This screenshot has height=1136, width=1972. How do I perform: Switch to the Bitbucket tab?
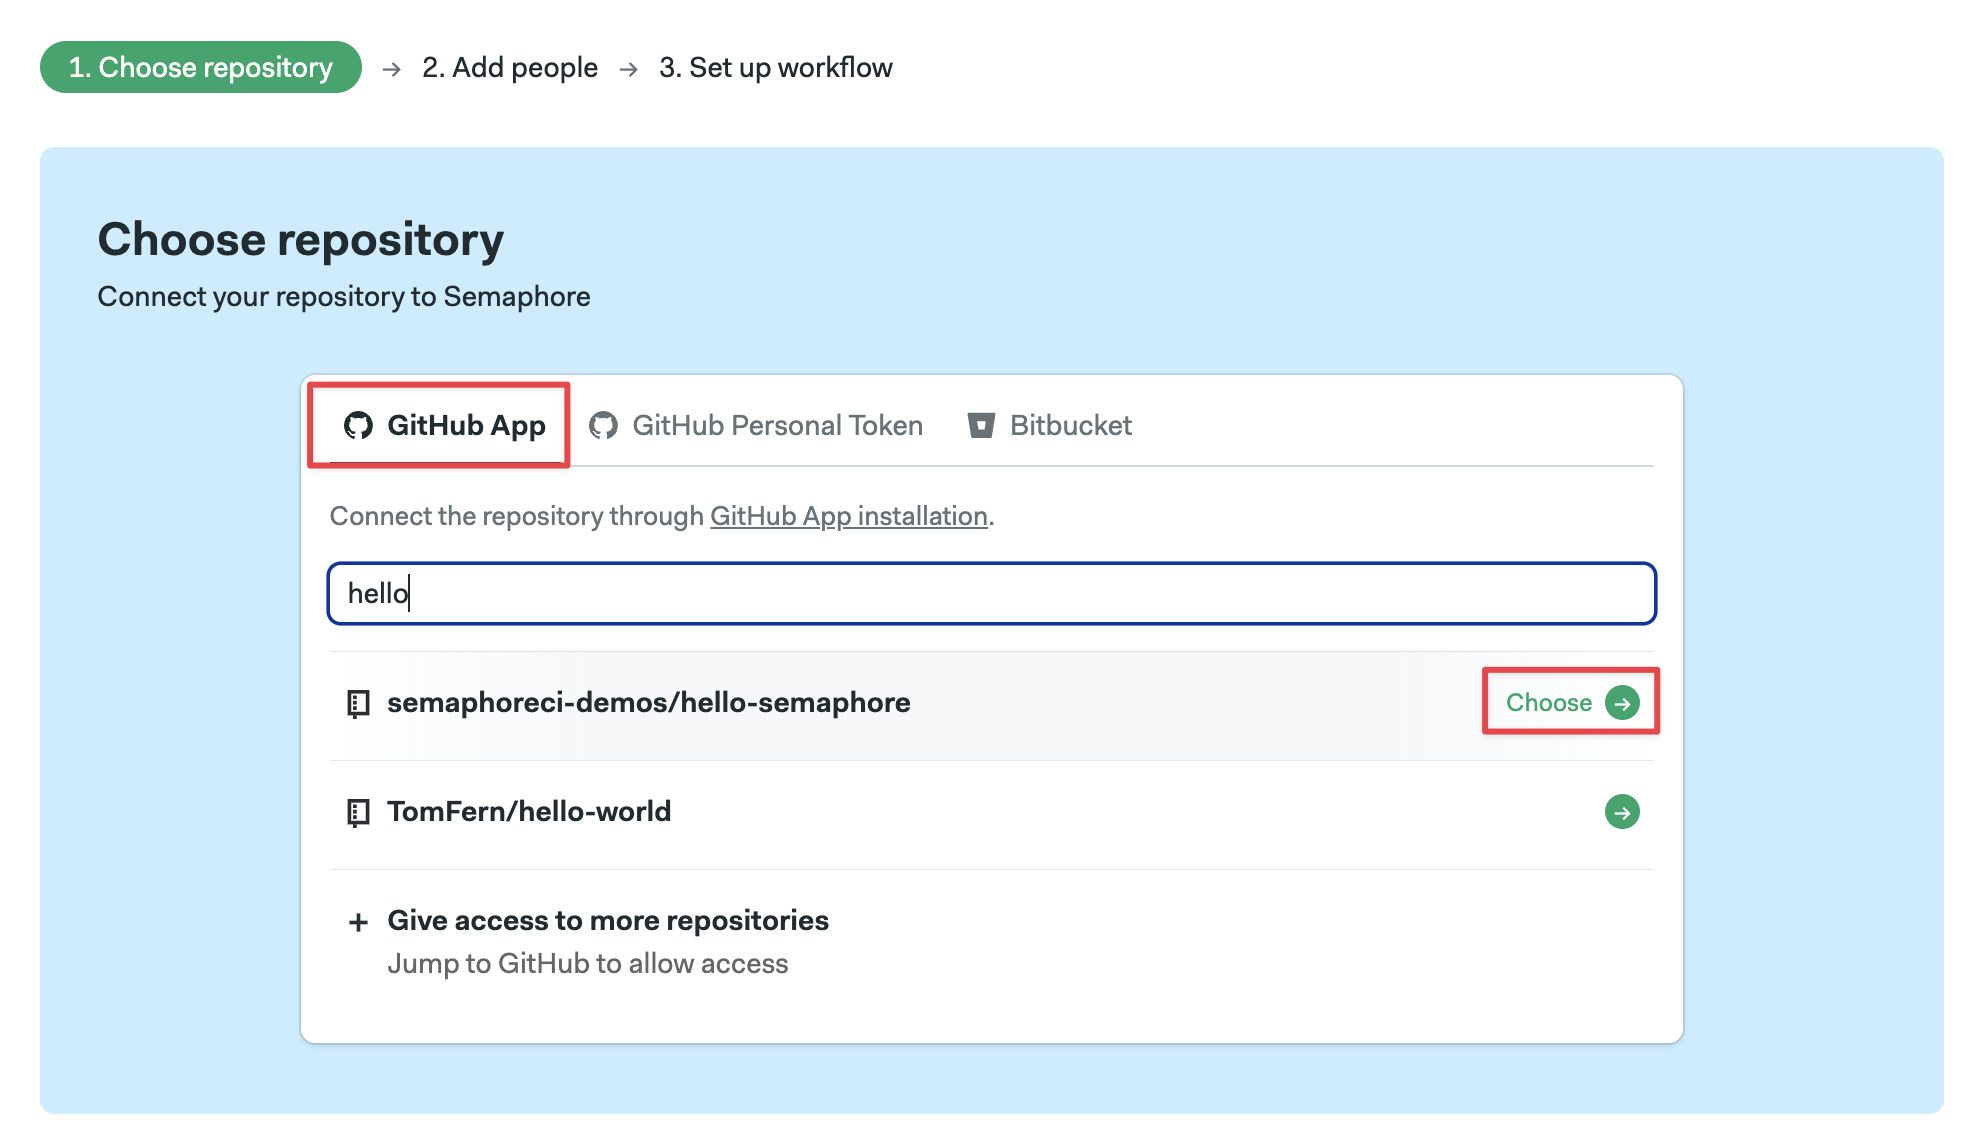tap(1049, 425)
